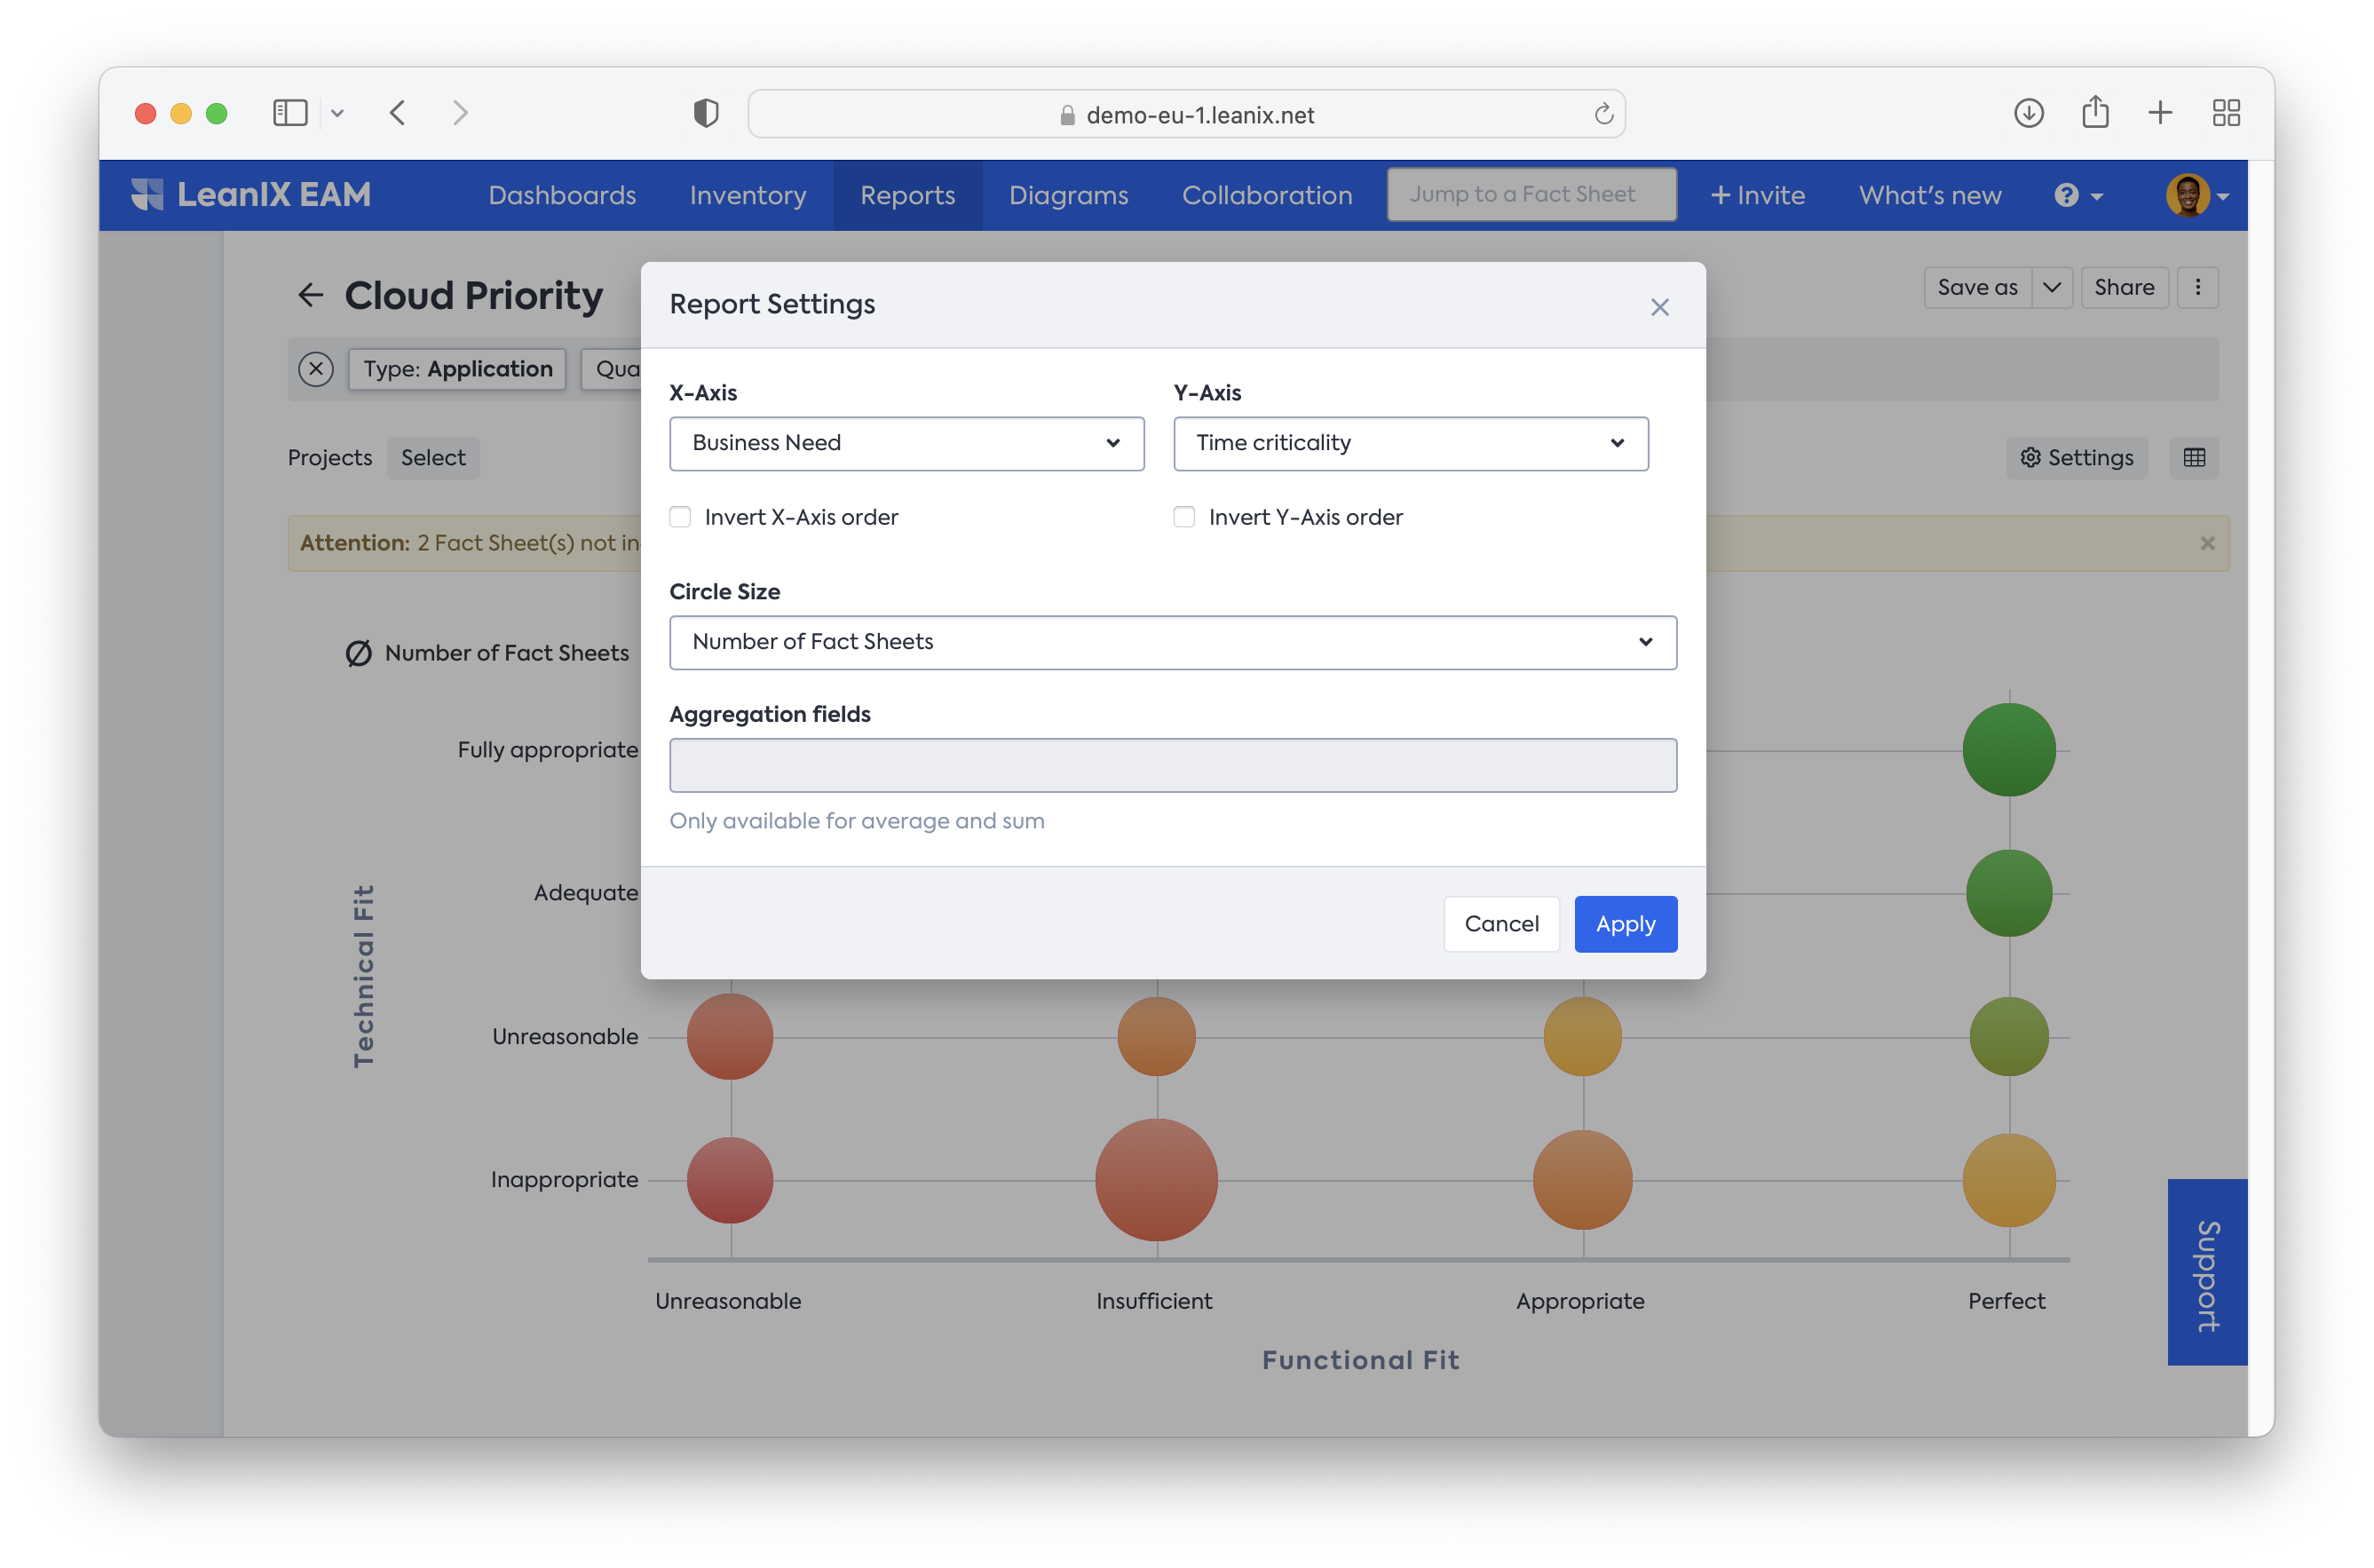
Task: Close the Report Settings dialog
Action: (1659, 307)
